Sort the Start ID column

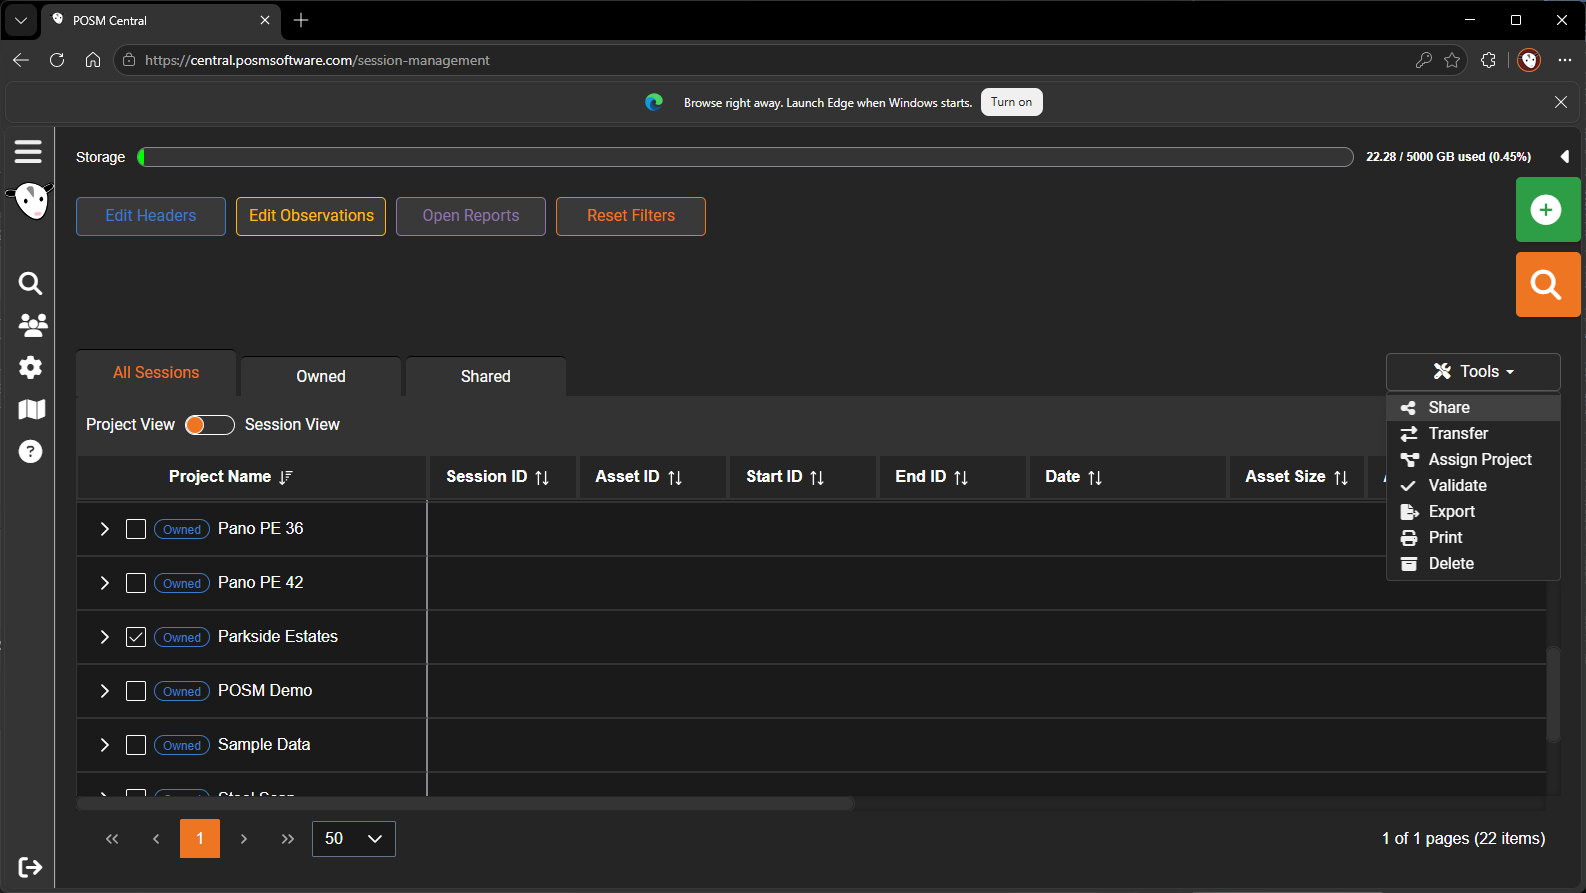click(x=817, y=478)
